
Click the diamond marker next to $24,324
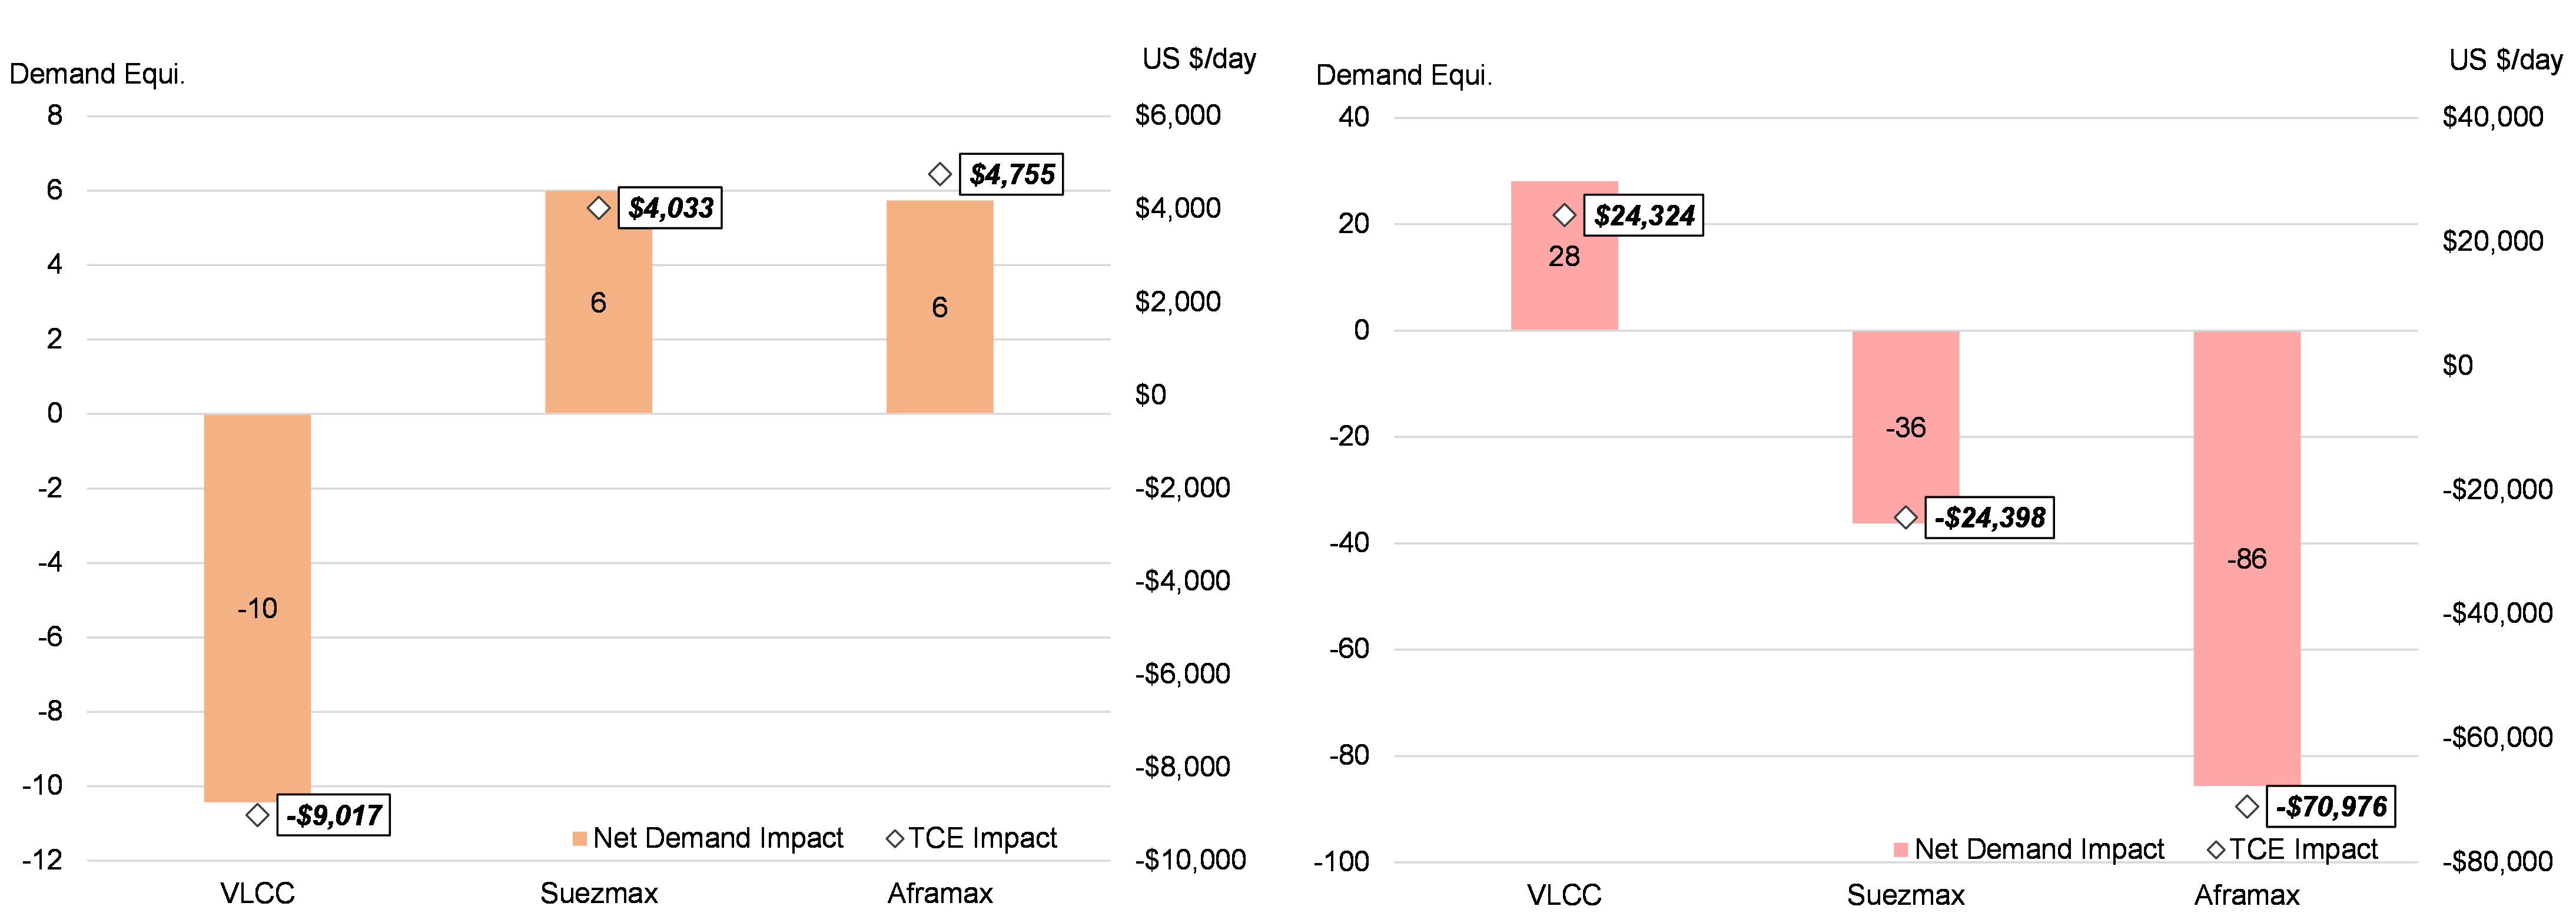(x=1564, y=215)
